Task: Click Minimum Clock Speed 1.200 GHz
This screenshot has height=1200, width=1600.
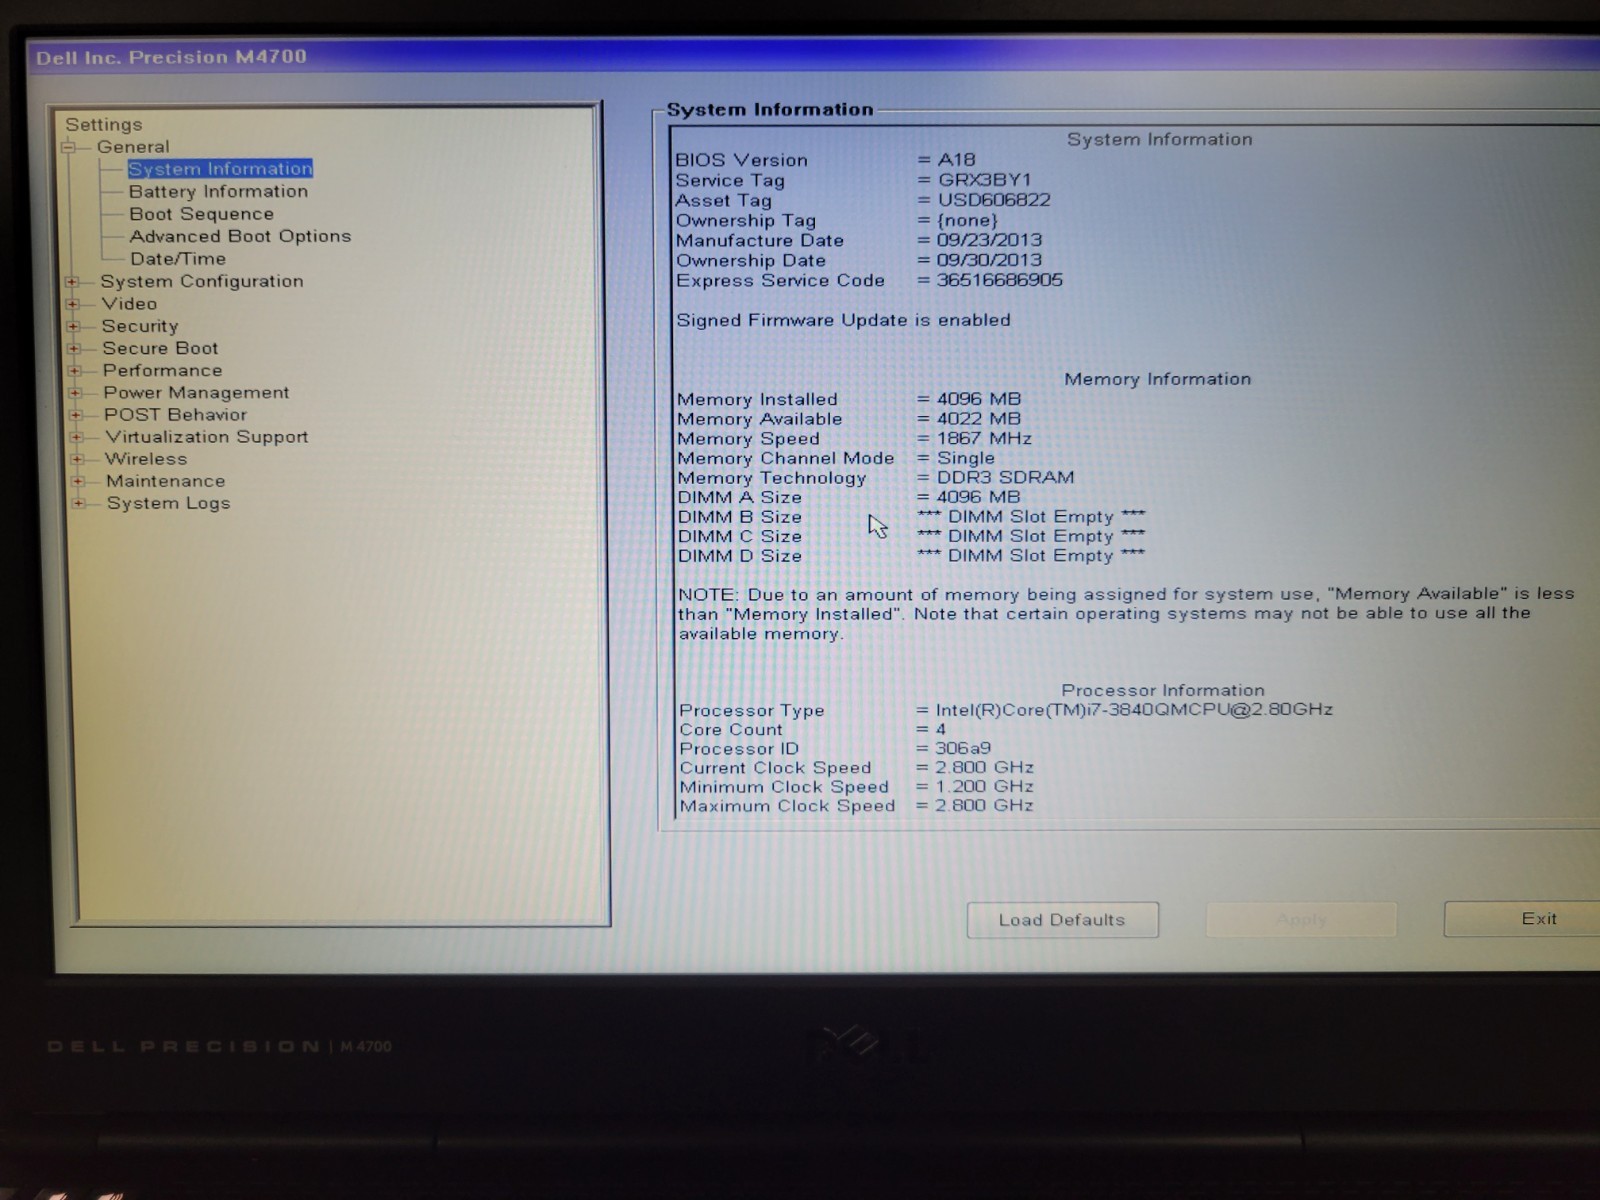Action: coord(984,786)
